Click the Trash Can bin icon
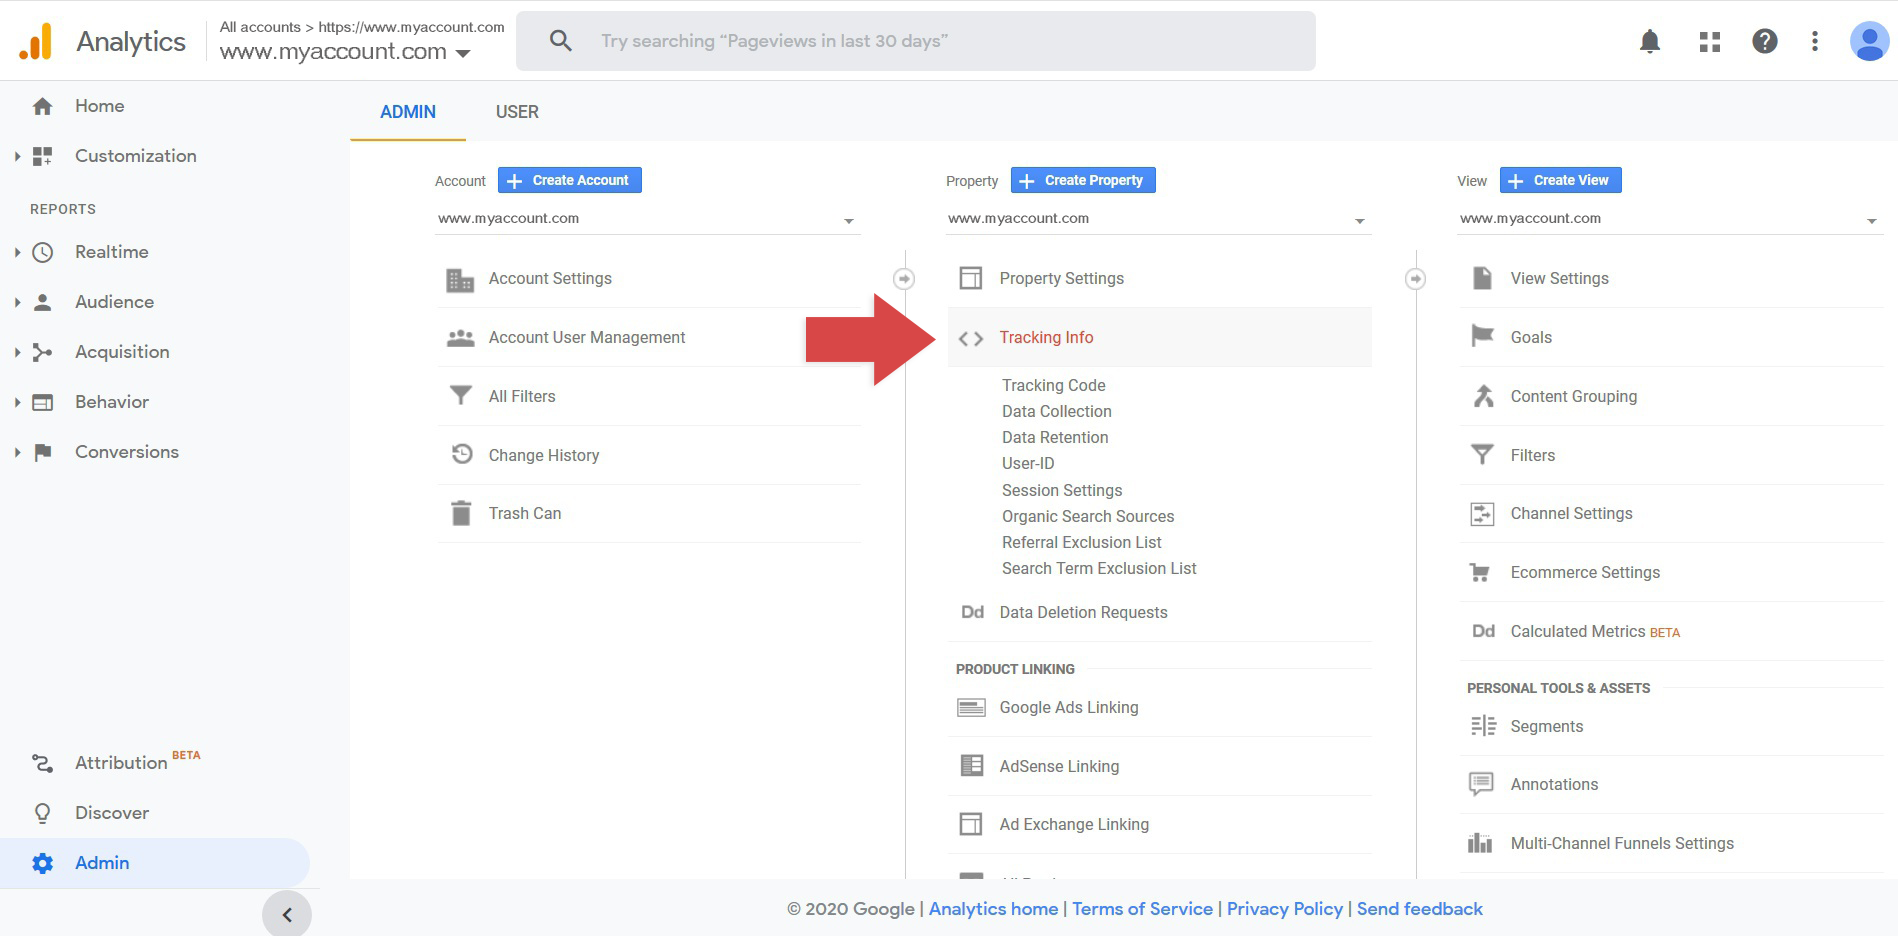Image resolution: width=1898 pixels, height=936 pixels. (461, 513)
